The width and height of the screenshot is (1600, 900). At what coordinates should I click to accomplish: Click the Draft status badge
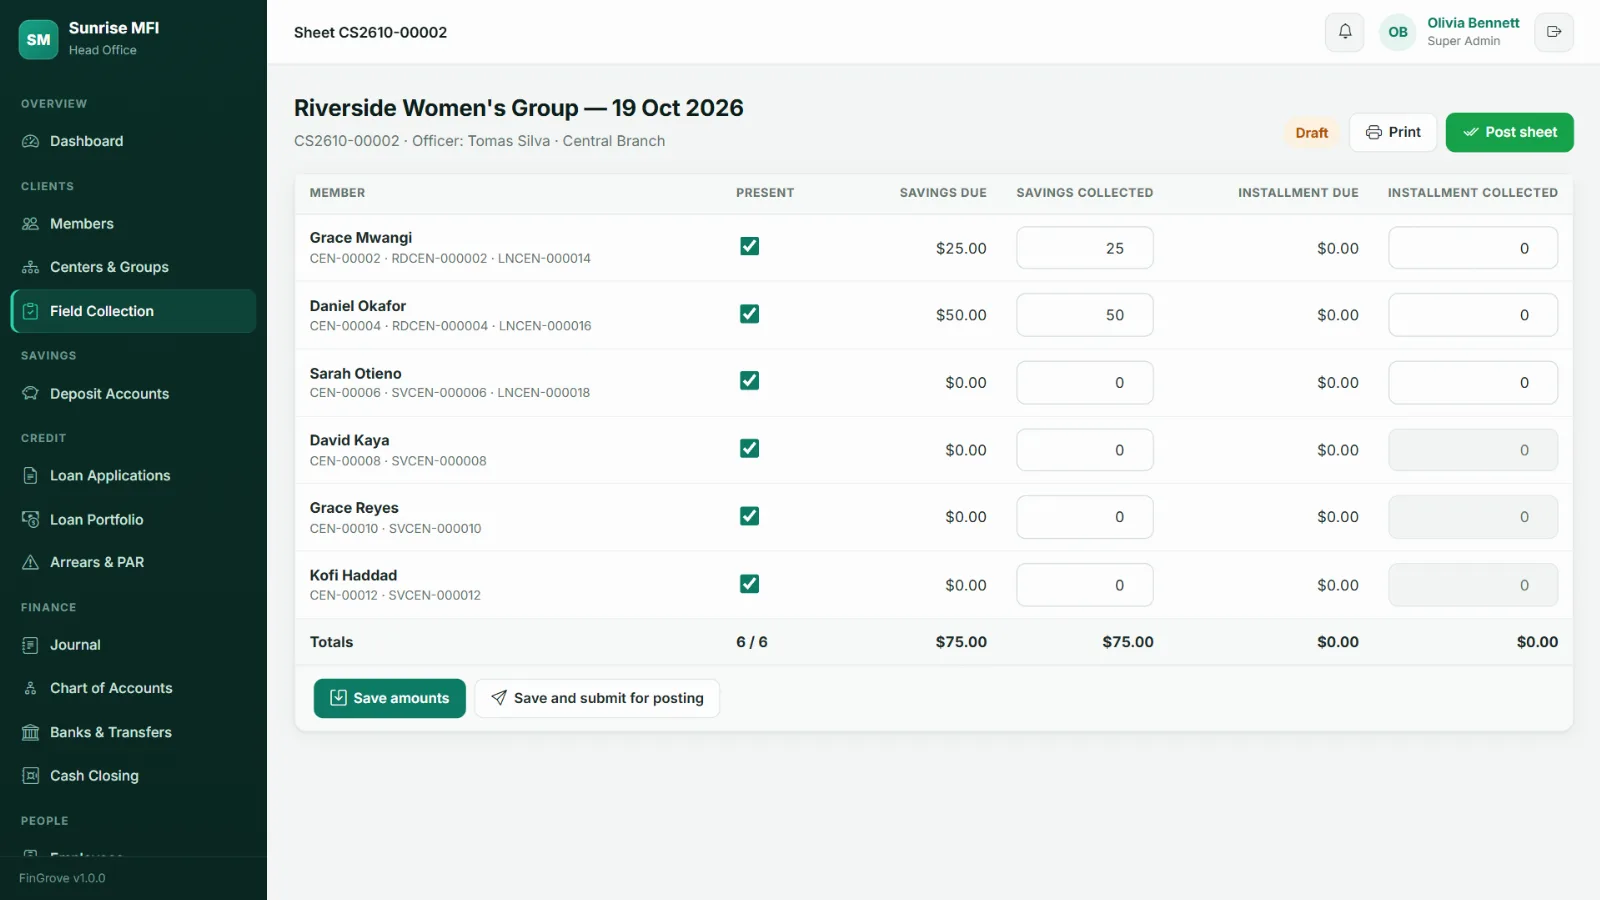click(1311, 133)
